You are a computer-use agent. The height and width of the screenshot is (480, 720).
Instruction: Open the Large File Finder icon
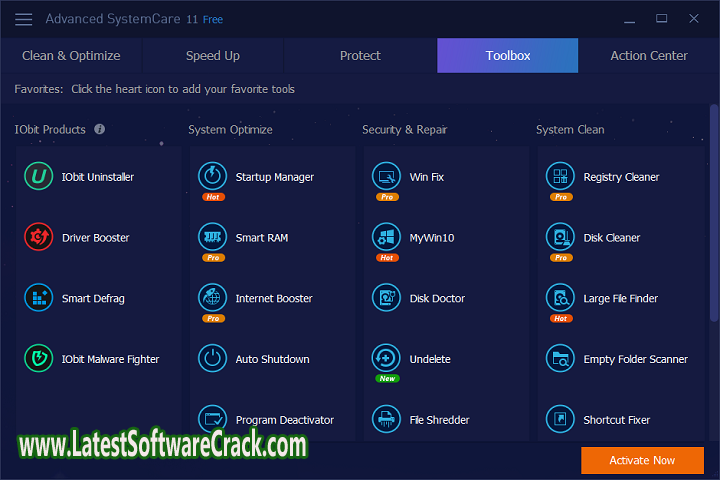coord(560,298)
